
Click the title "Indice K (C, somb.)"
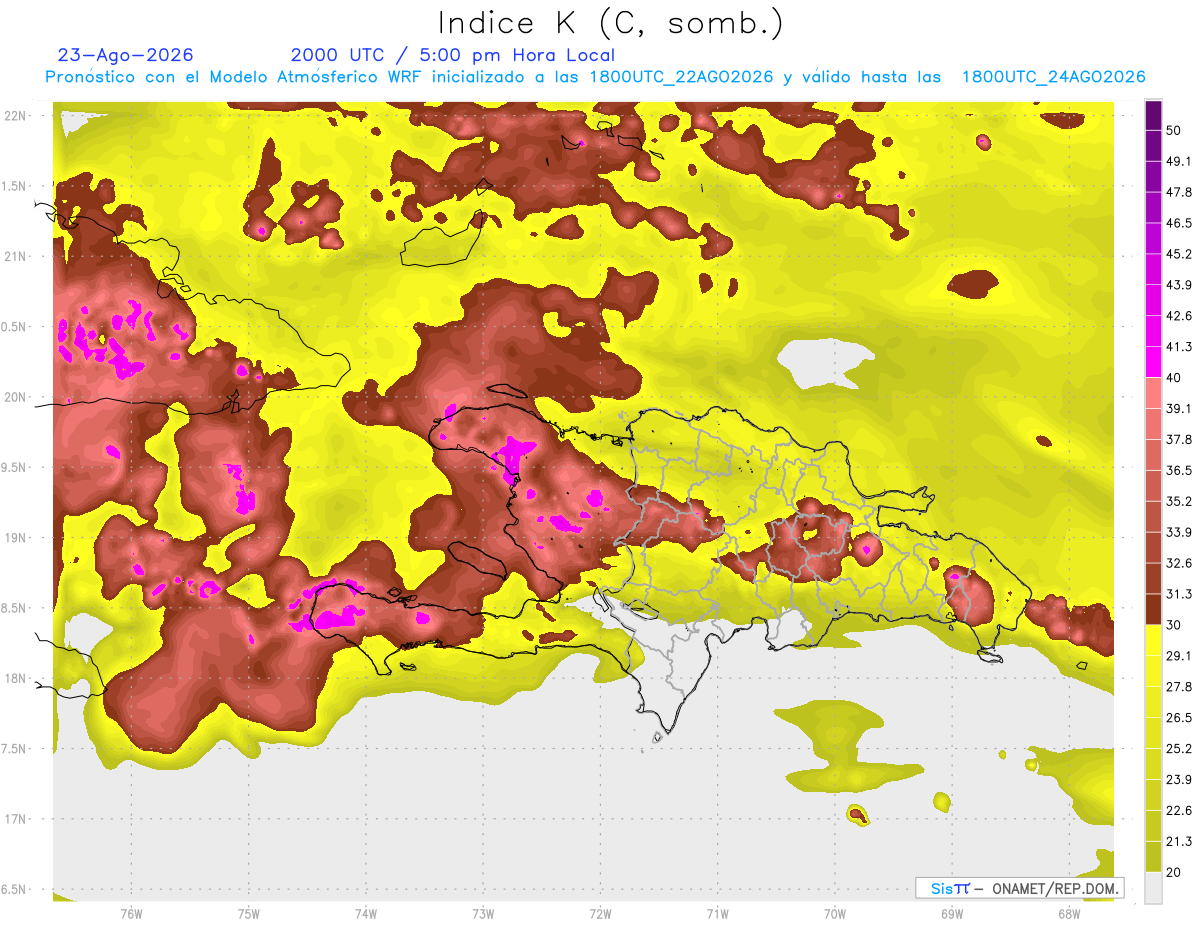pyautogui.click(x=610, y=22)
